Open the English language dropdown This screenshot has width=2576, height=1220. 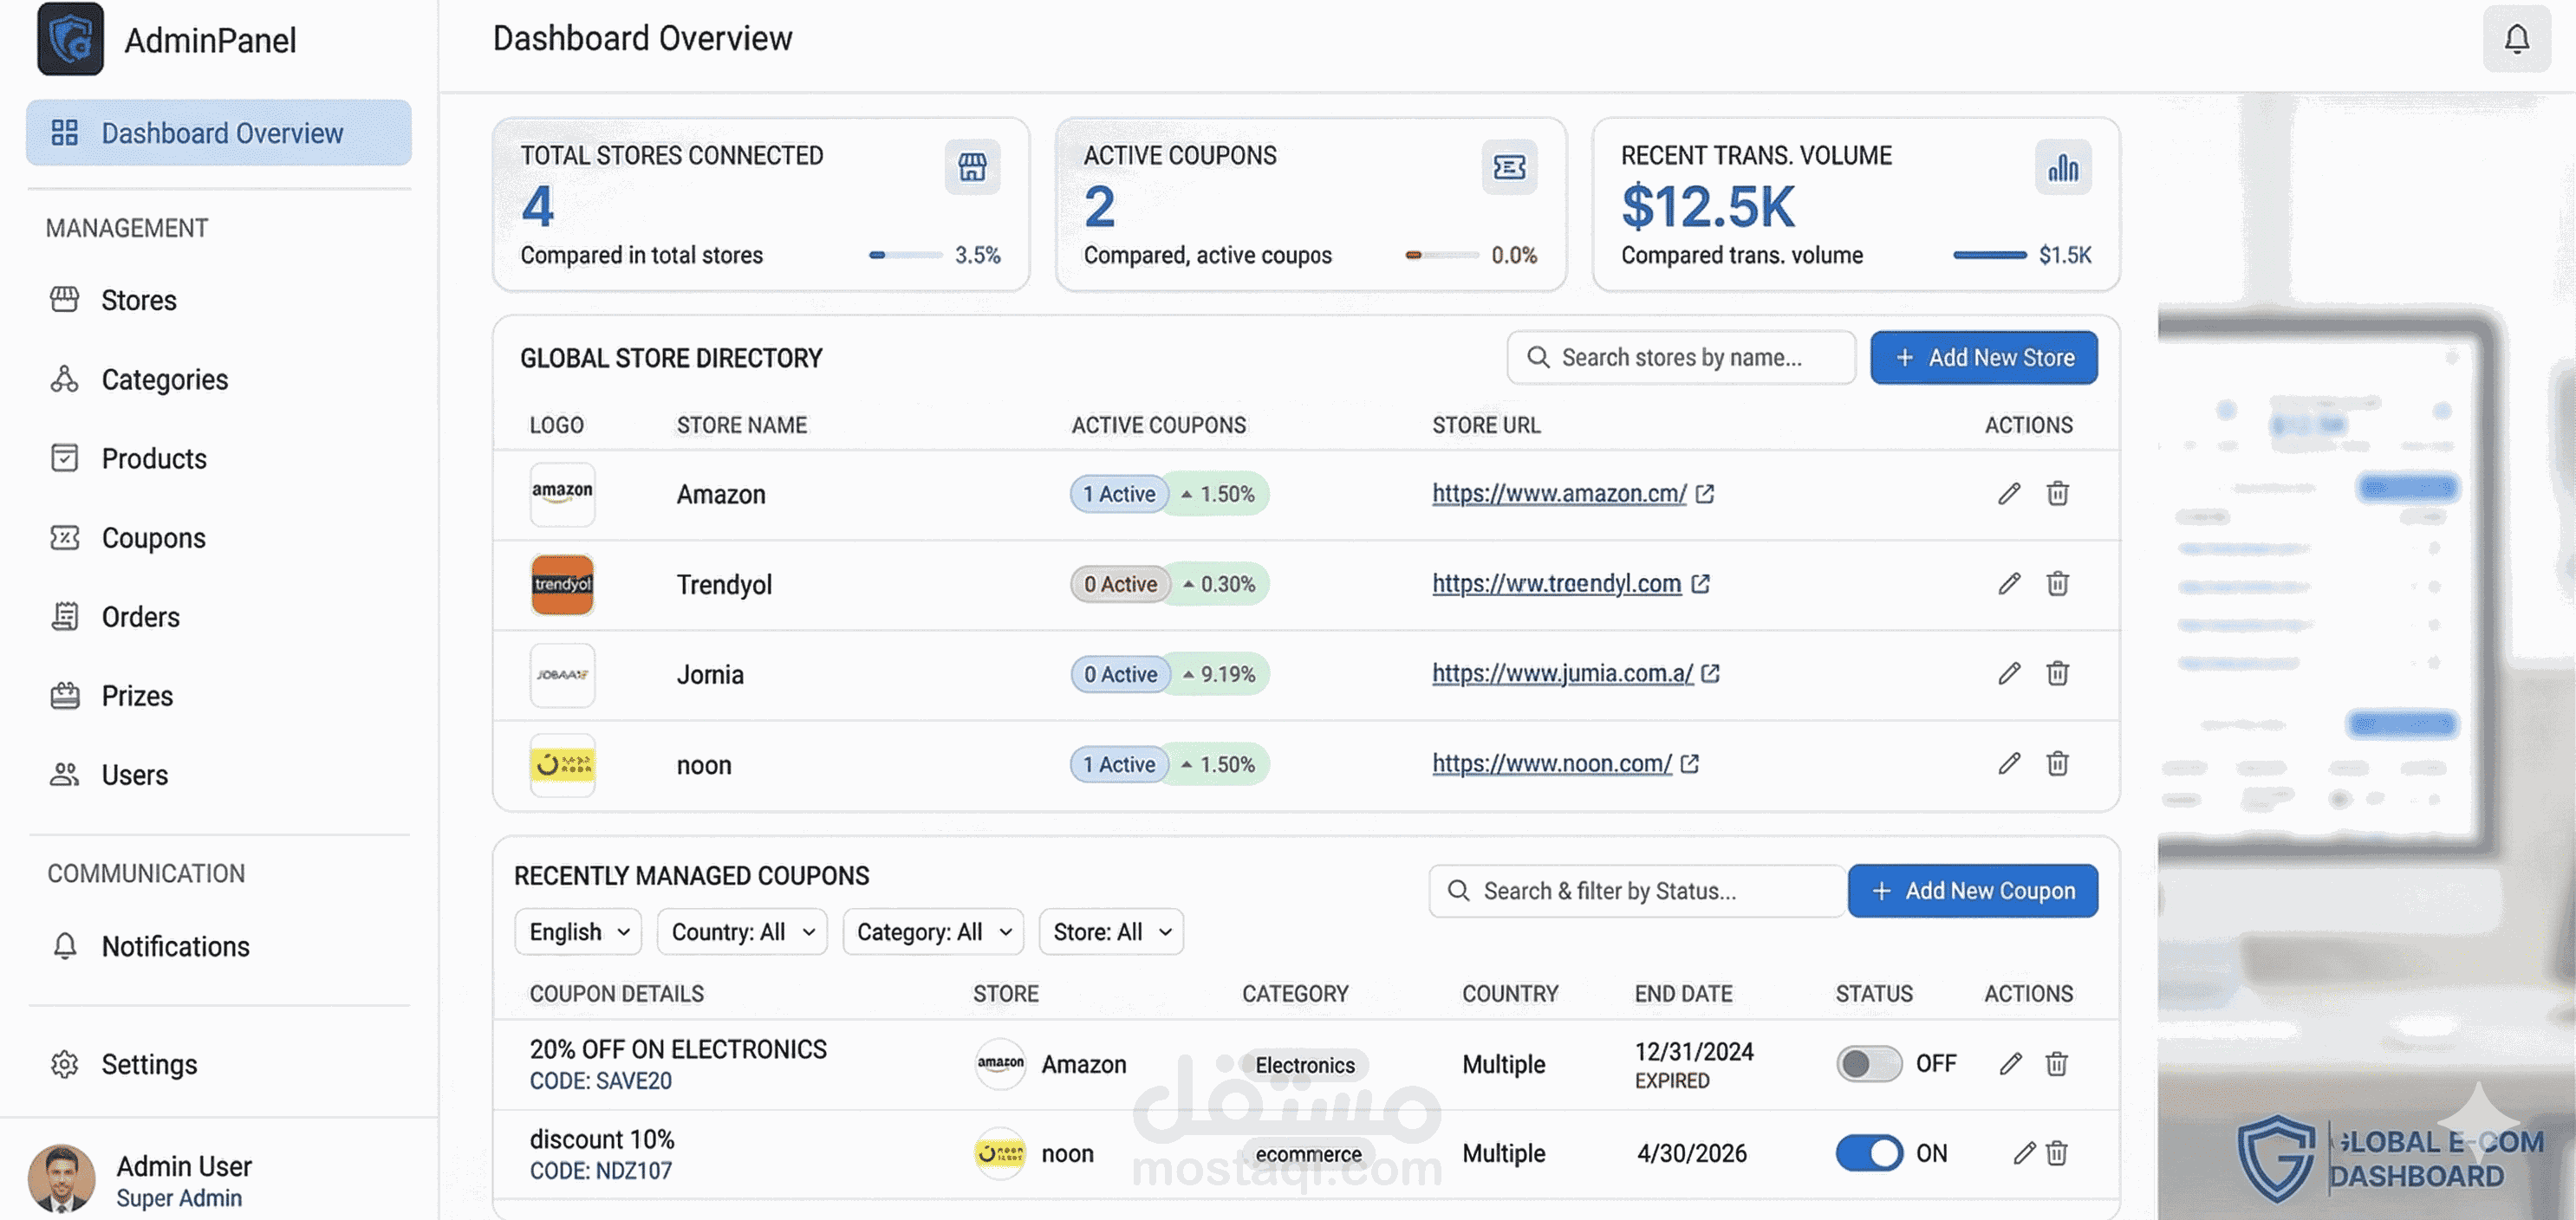(x=578, y=932)
